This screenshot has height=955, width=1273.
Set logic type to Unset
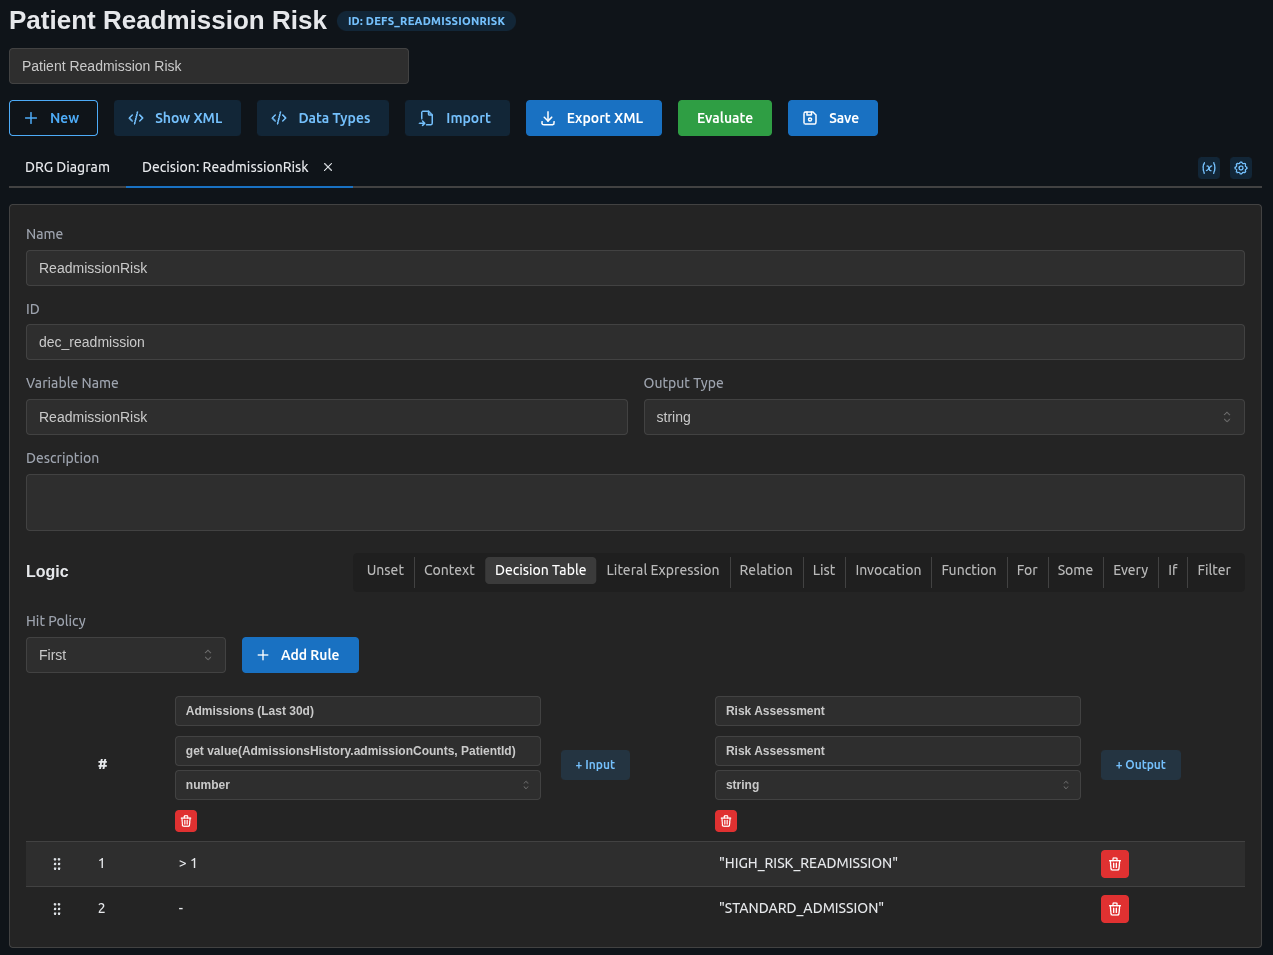385,570
